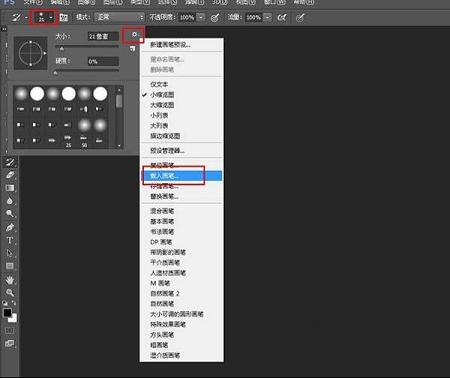Choose 小列表 (Small List) view
Screen dimensions: 450x378
[159, 115]
